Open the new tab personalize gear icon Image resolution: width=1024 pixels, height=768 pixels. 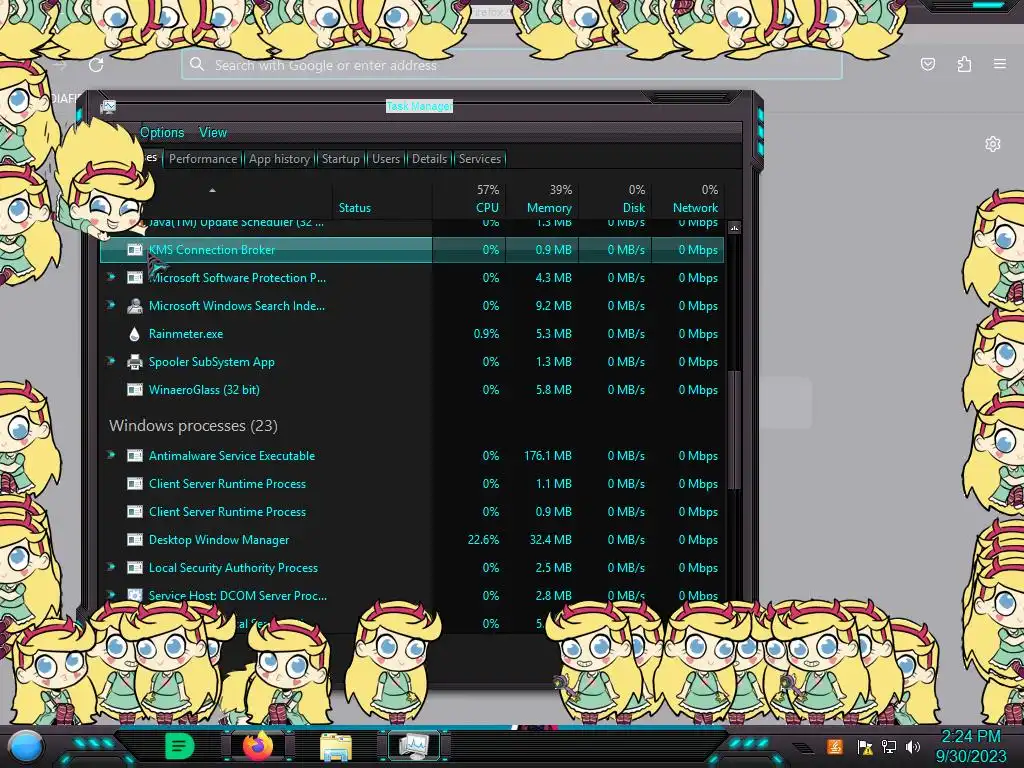pos(993,144)
